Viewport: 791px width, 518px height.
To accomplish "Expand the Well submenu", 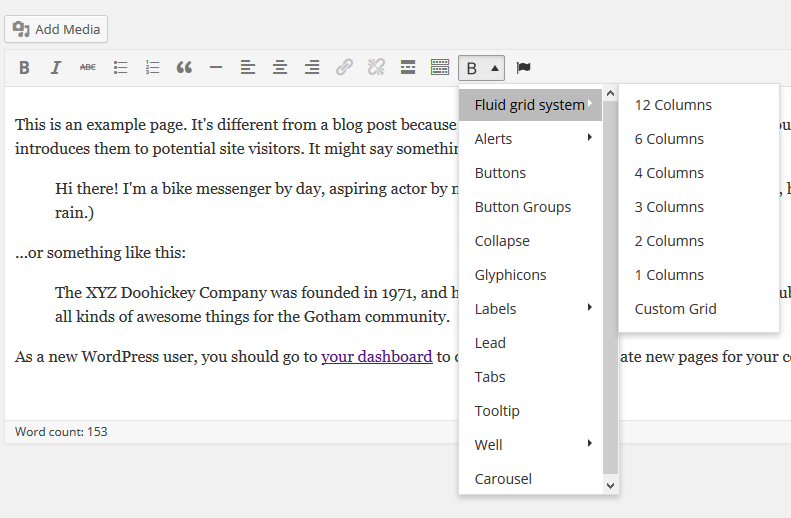I will 530,445.
